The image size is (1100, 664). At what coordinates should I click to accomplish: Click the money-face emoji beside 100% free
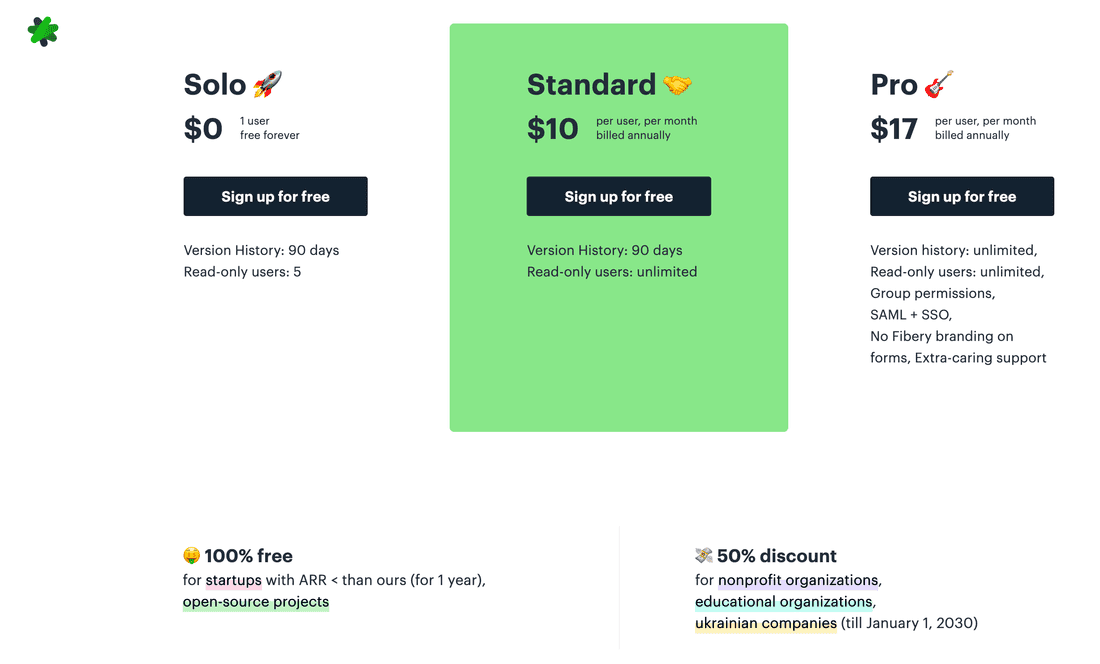[192, 556]
